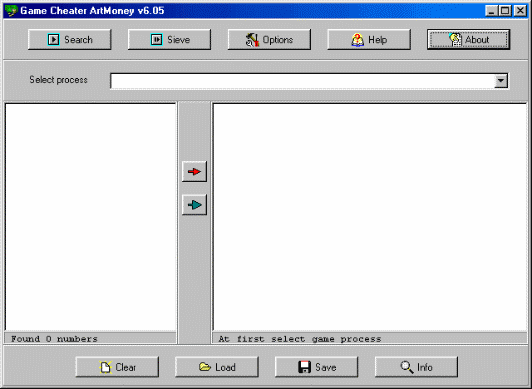Click the "Found 0 numbers" status text
Viewport: 532px width, 389px height.
click(x=54, y=339)
